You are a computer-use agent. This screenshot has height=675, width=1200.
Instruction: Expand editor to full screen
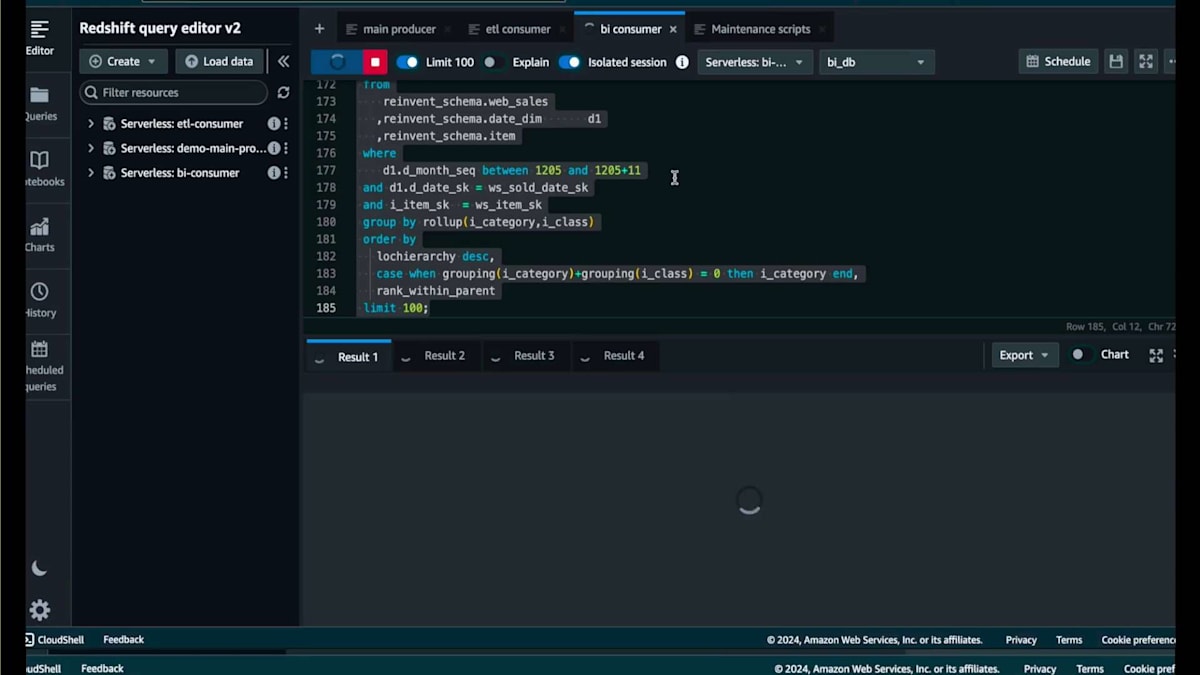(x=1146, y=62)
